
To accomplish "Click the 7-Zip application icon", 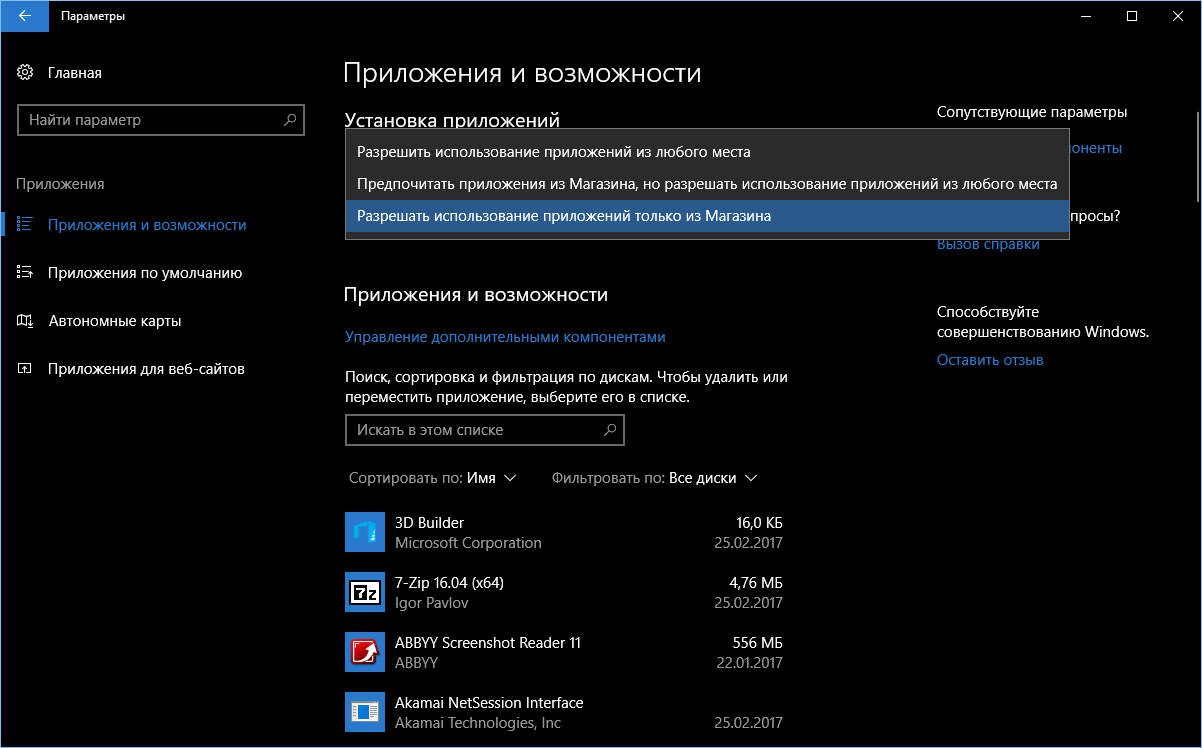I will click(x=365, y=592).
